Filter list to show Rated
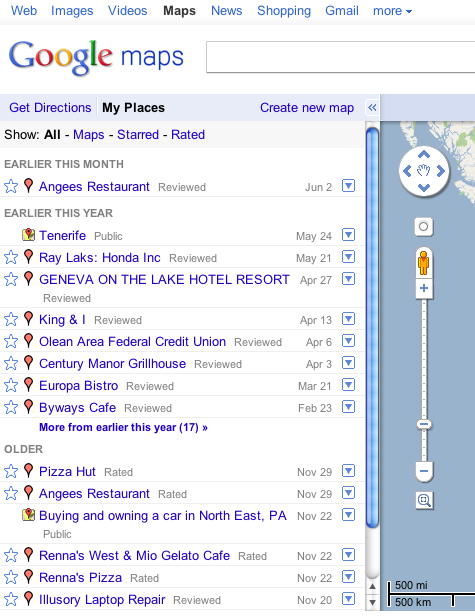Screen dimensions: 475x616 click(188, 135)
